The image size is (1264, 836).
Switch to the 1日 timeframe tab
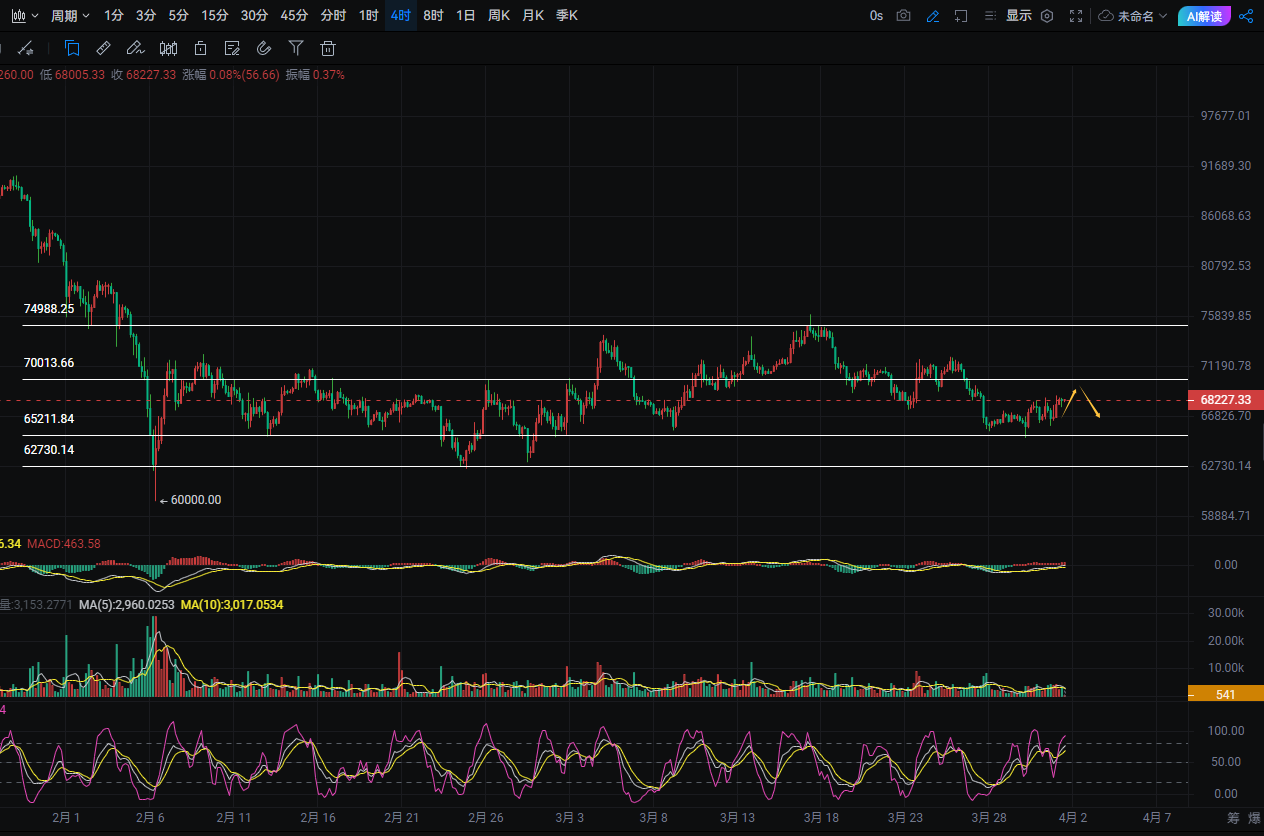[x=465, y=16]
